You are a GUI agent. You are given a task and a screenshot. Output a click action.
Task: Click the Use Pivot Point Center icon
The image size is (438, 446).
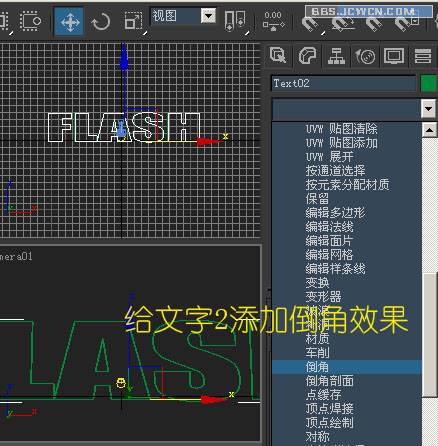click(x=235, y=21)
